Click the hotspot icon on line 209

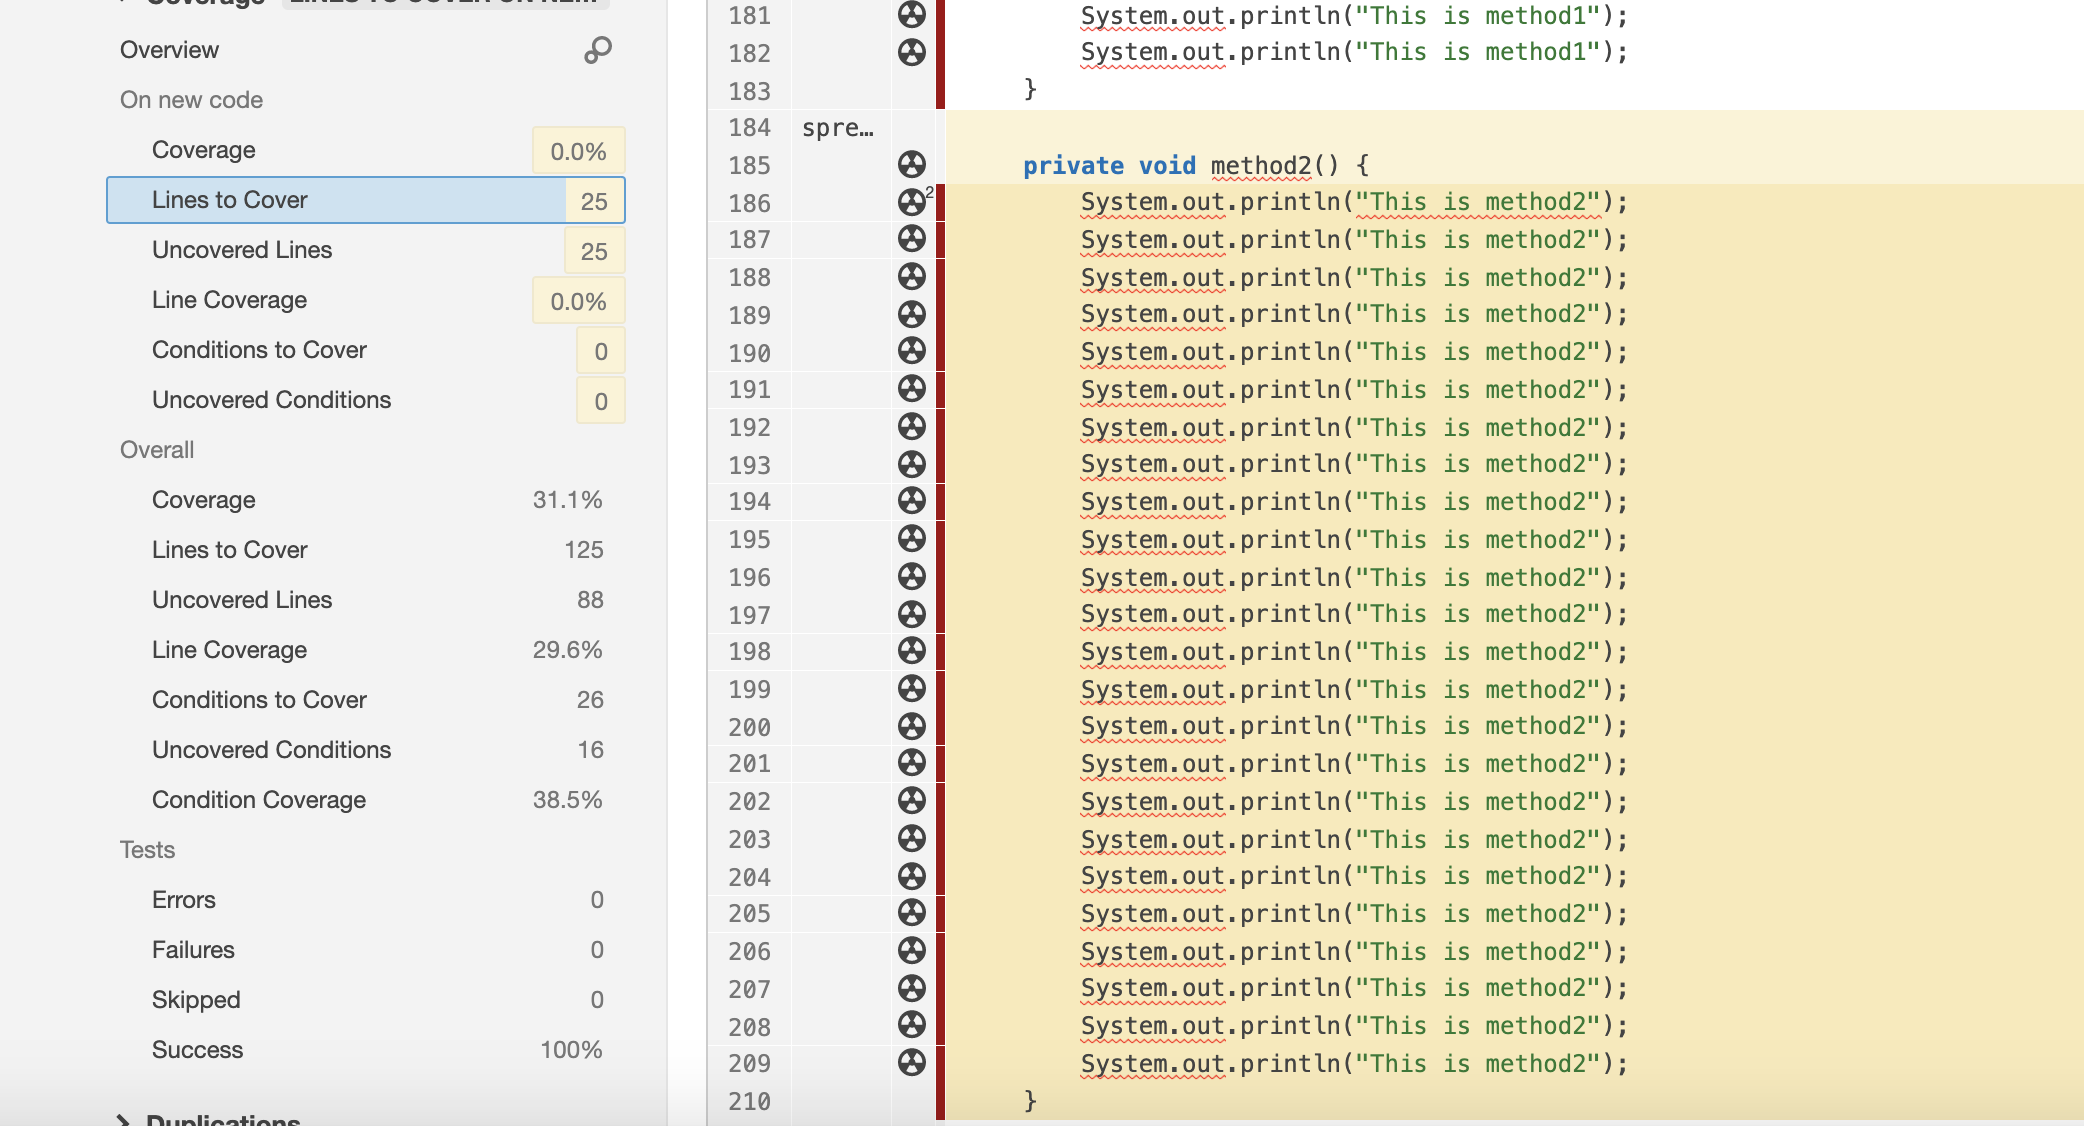click(911, 1063)
